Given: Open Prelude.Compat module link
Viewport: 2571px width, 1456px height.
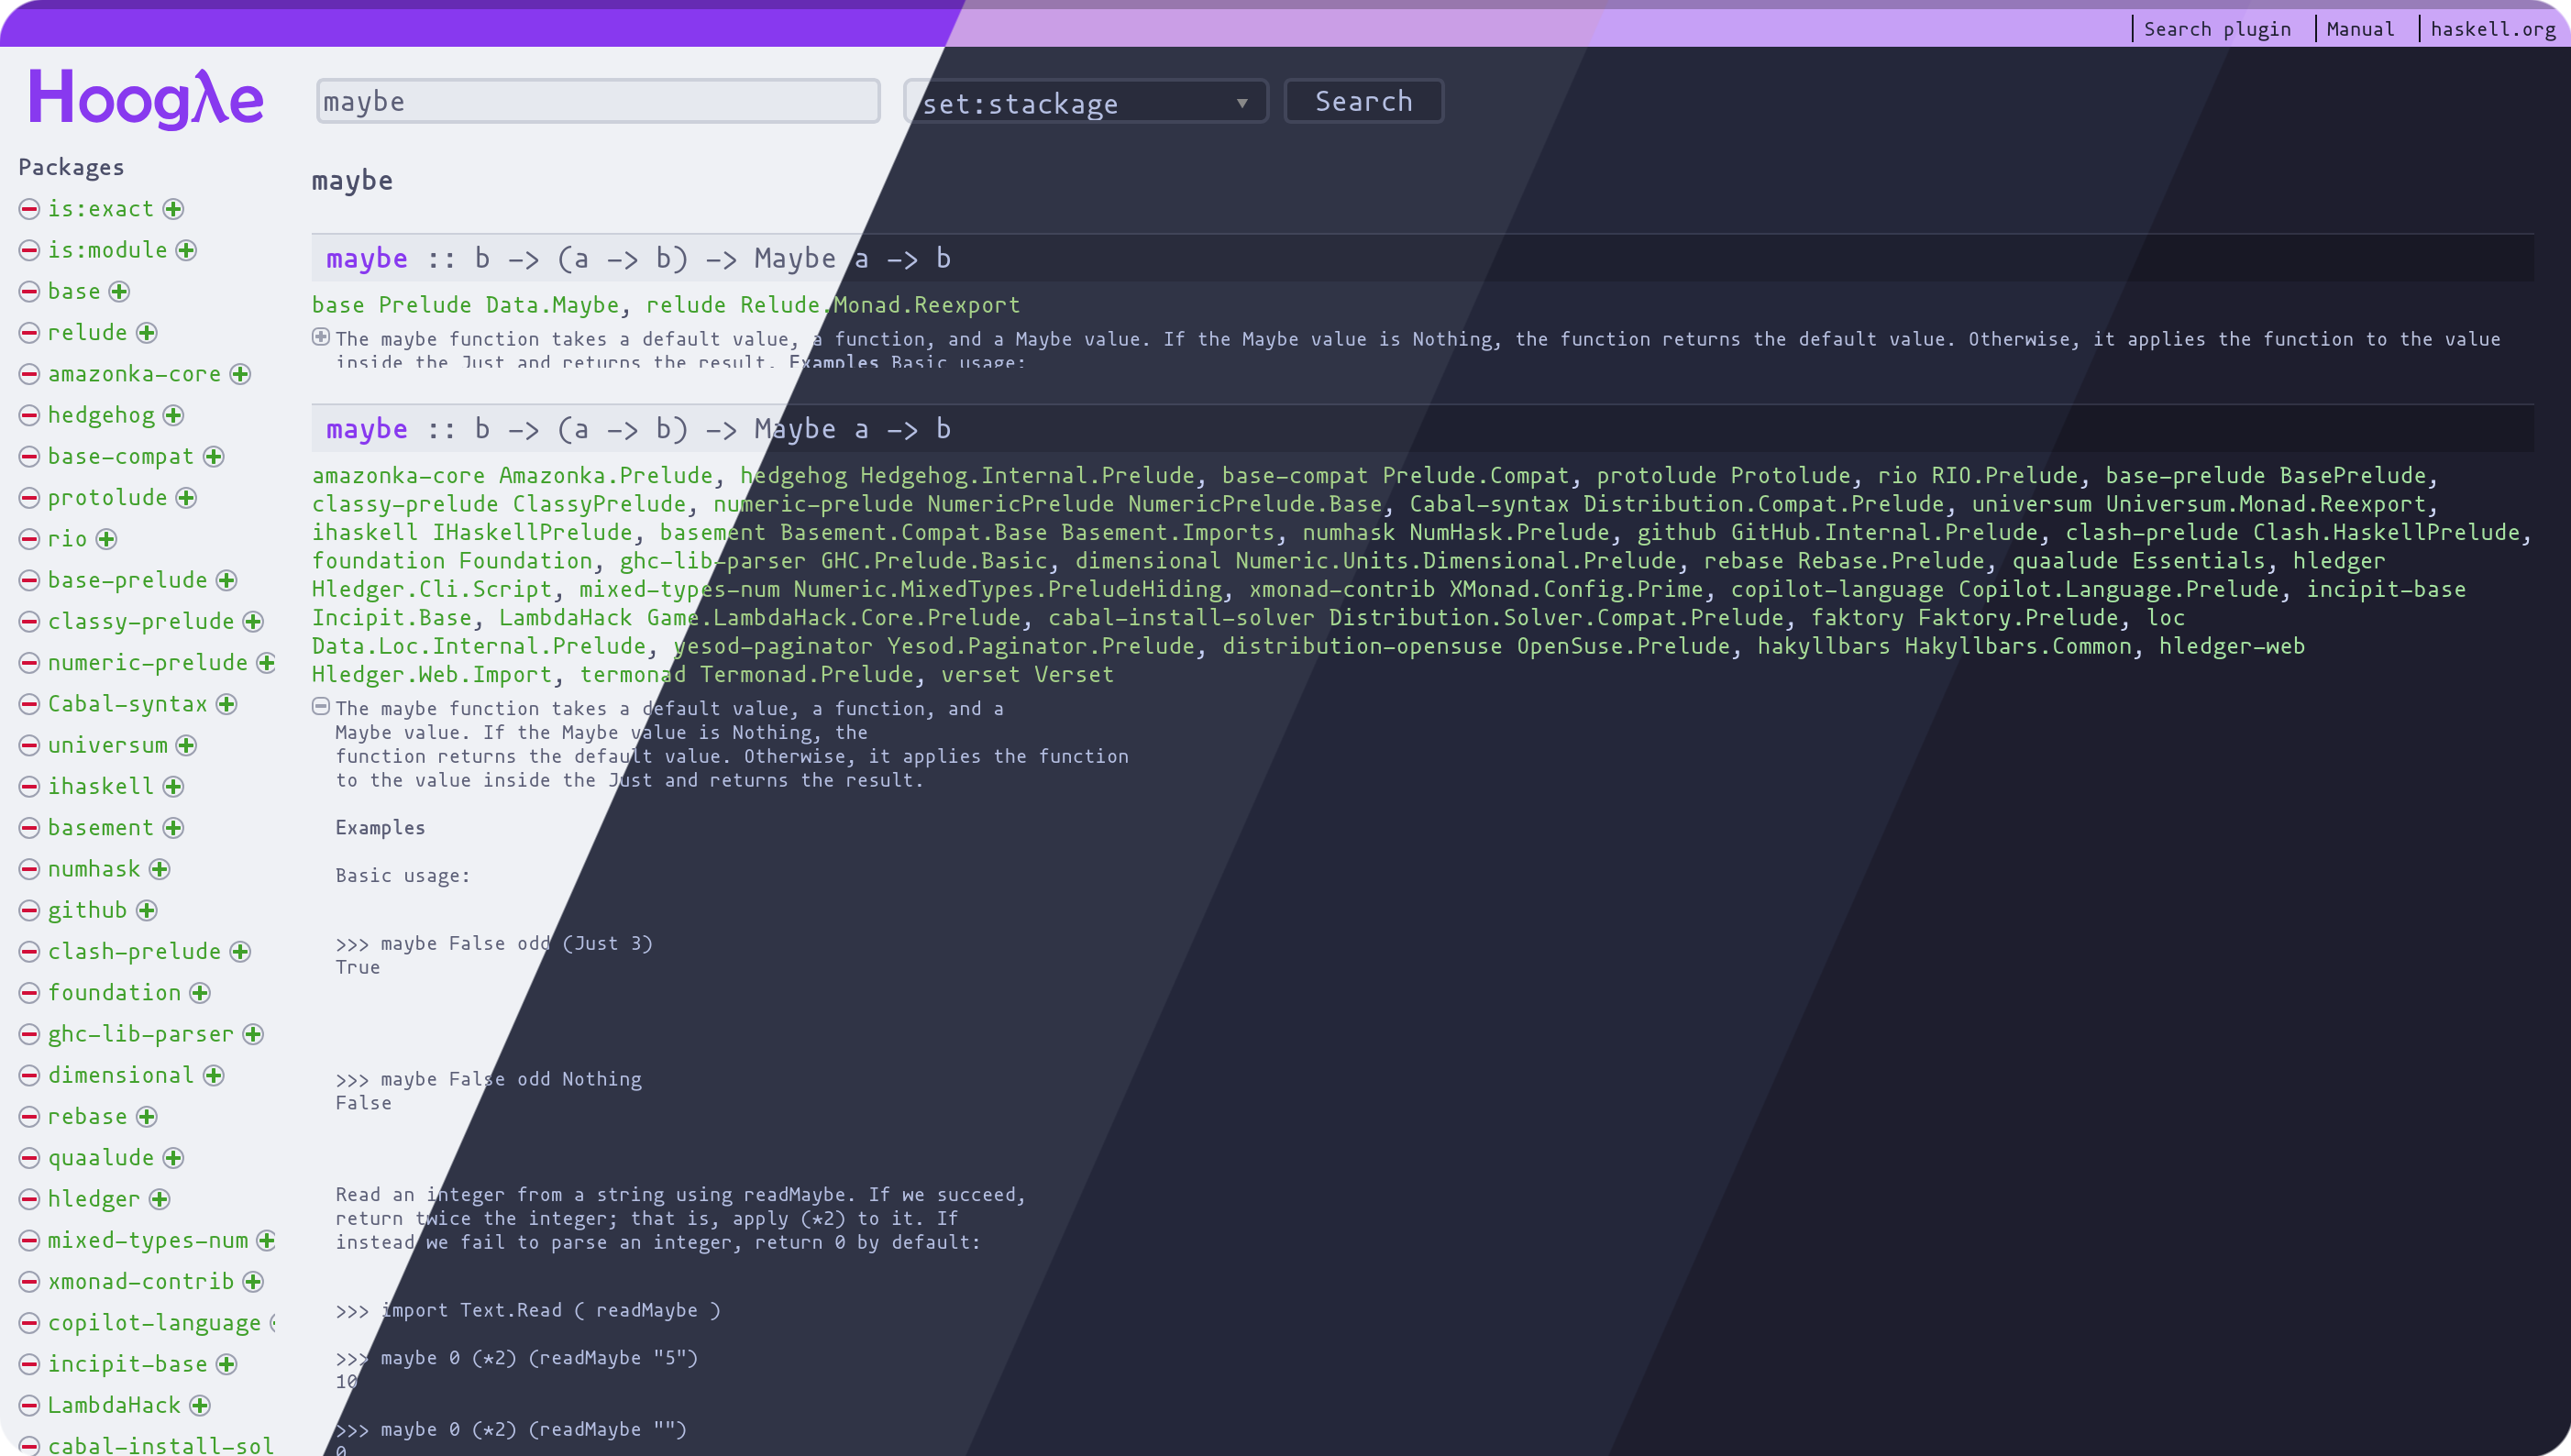Looking at the screenshot, I should click(1476, 476).
